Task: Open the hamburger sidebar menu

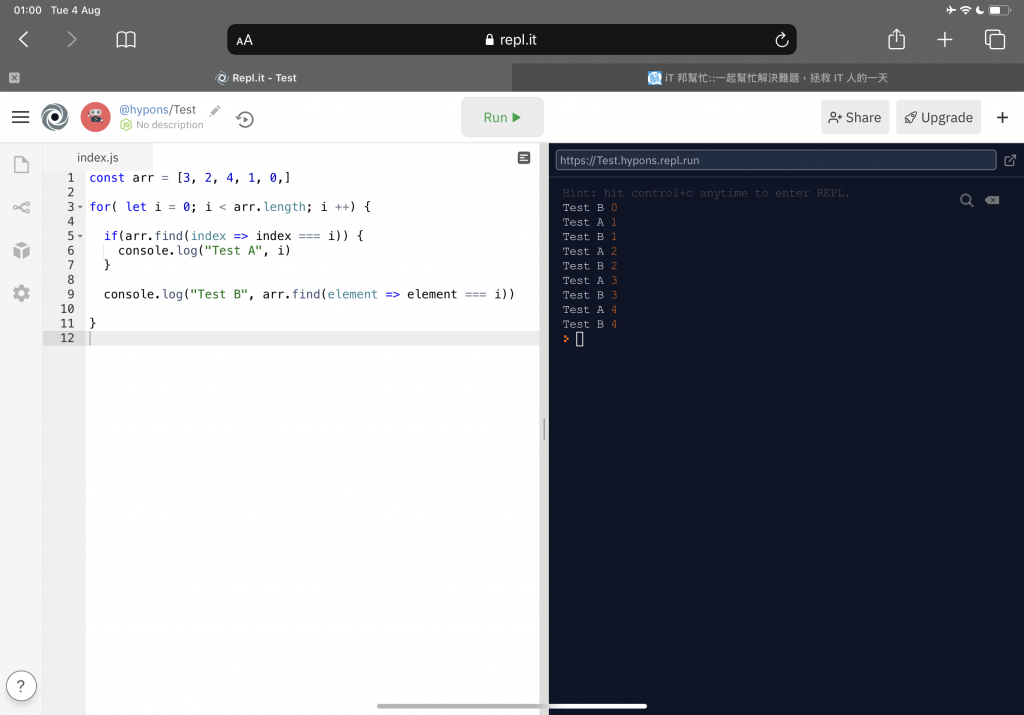Action: tap(20, 118)
